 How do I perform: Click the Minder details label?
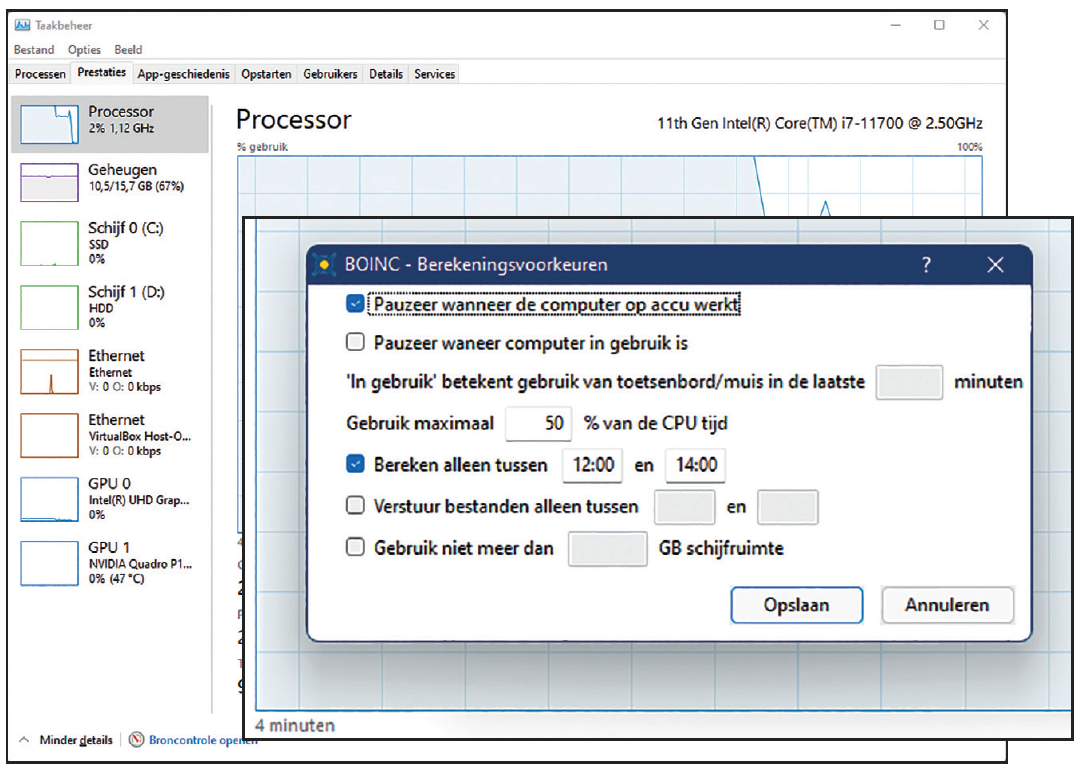[76, 740]
